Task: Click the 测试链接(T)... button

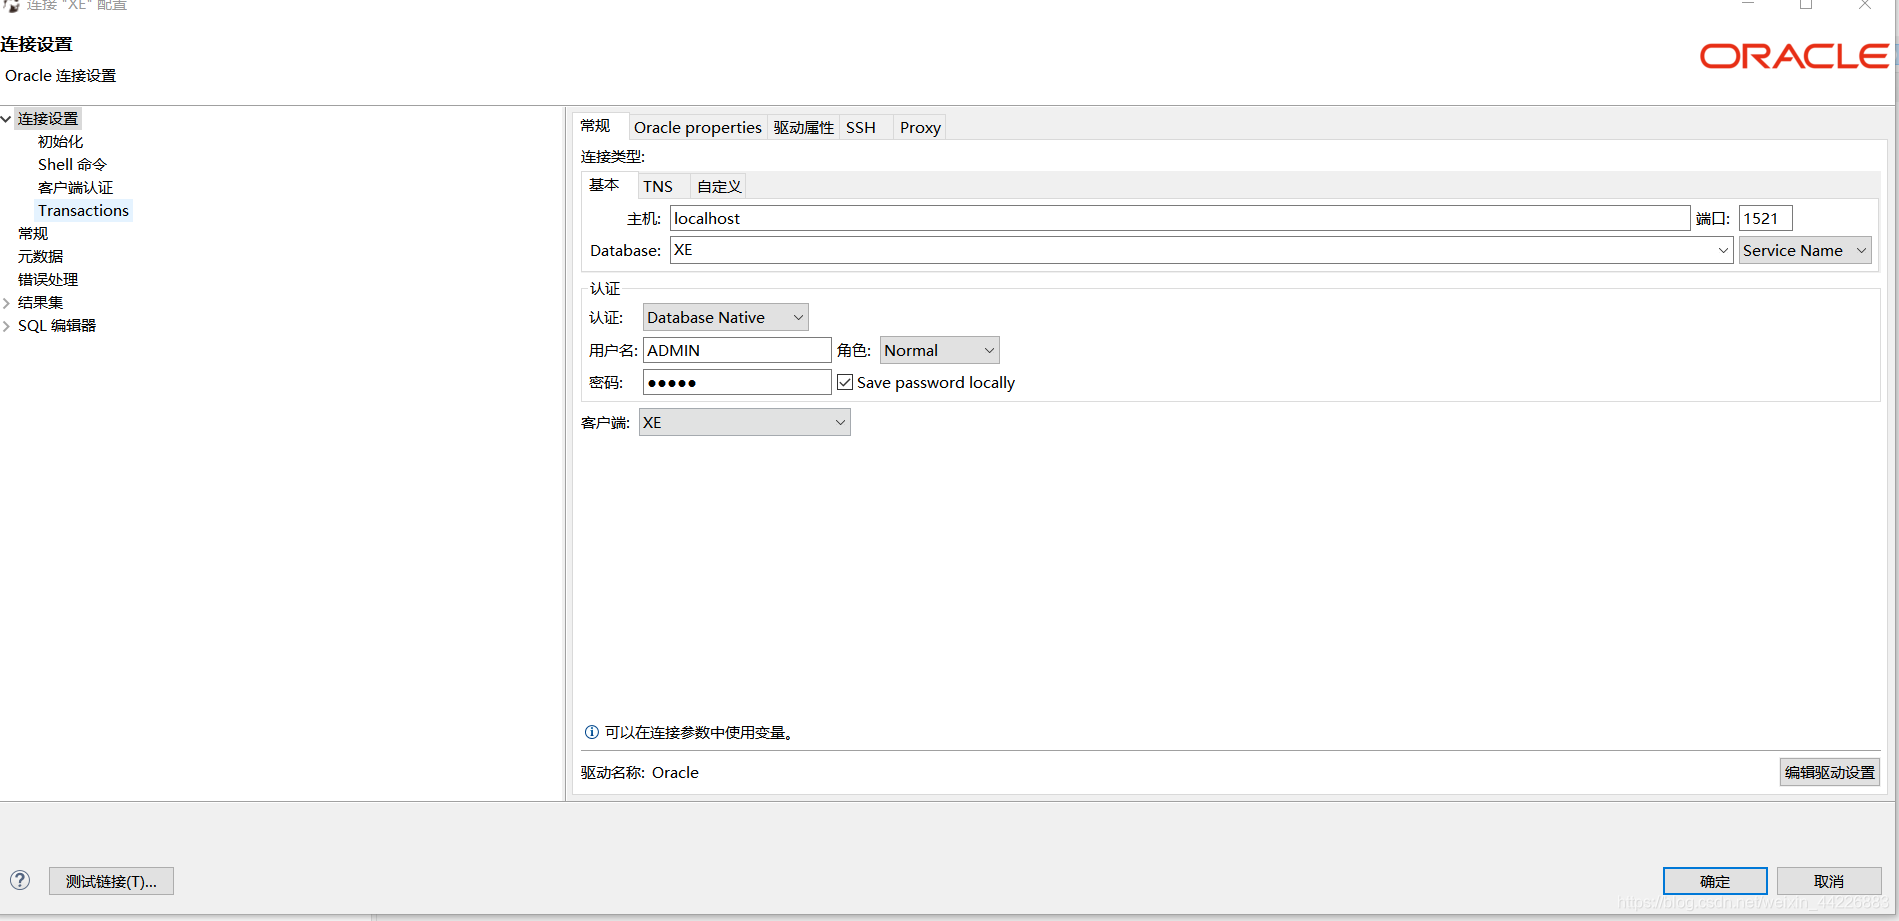Action: (111, 881)
